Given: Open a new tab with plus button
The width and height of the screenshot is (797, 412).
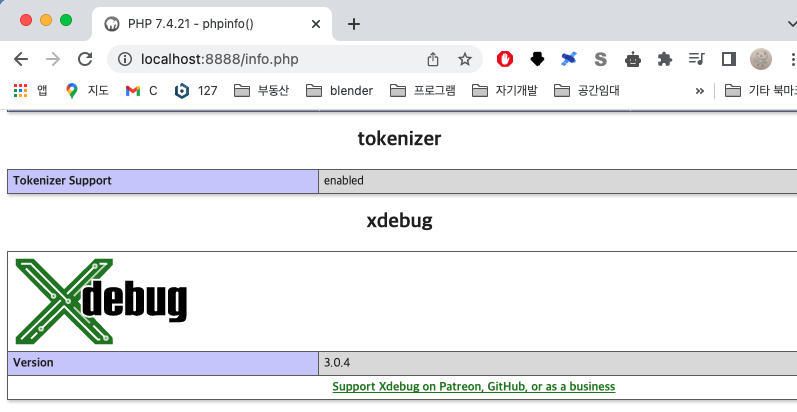Looking at the screenshot, I should click(x=354, y=24).
